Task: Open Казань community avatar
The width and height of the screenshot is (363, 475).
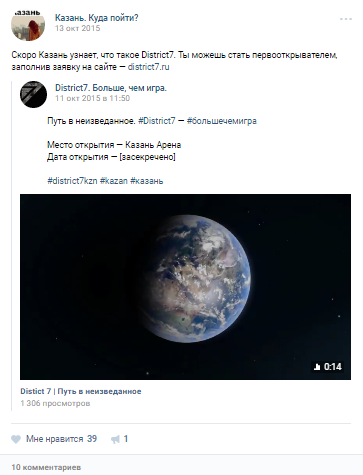Action: 28,24
